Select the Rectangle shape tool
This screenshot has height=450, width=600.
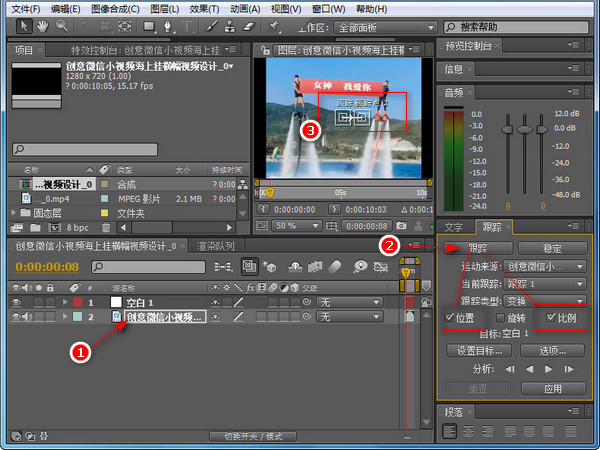tap(149, 26)
